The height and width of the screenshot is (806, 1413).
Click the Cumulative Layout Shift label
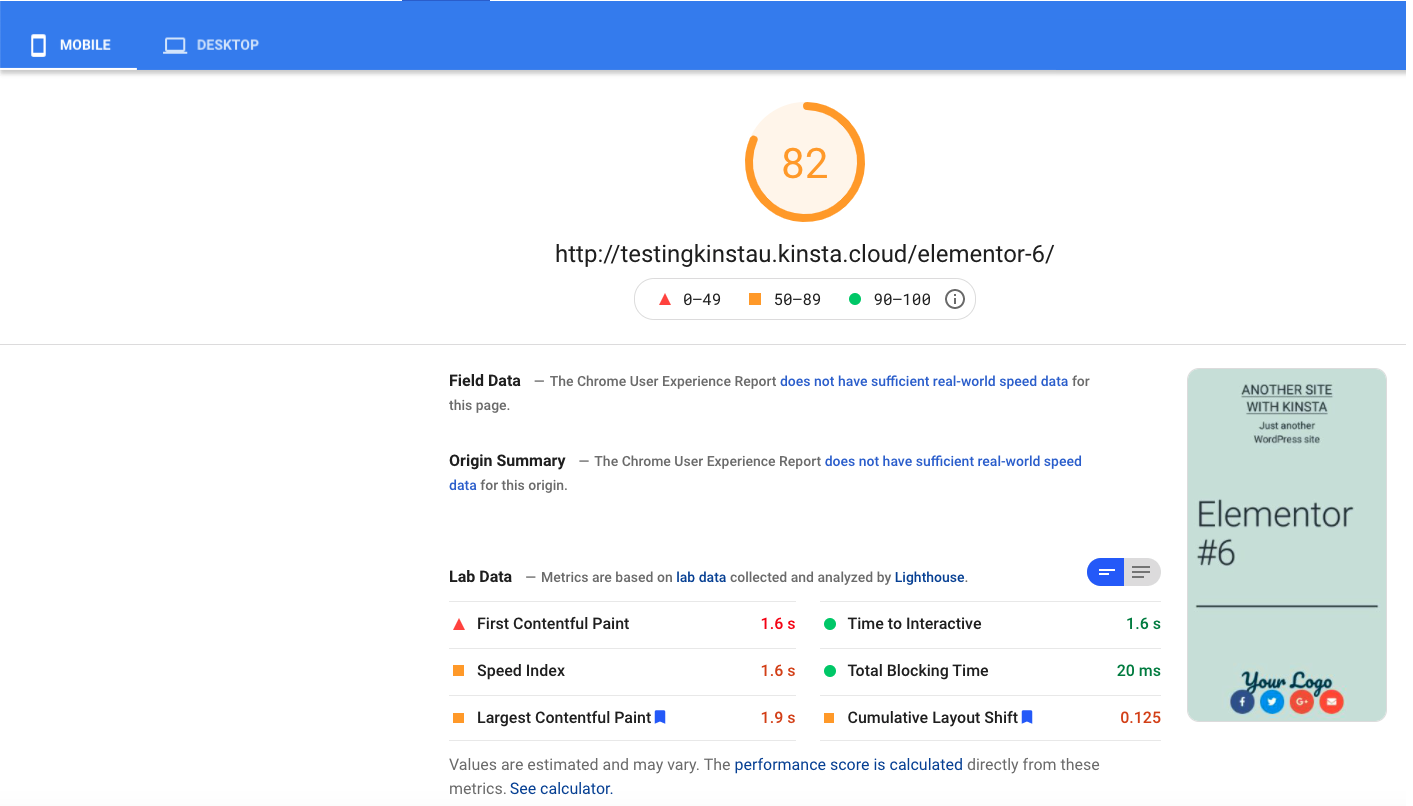pos(932,718)
